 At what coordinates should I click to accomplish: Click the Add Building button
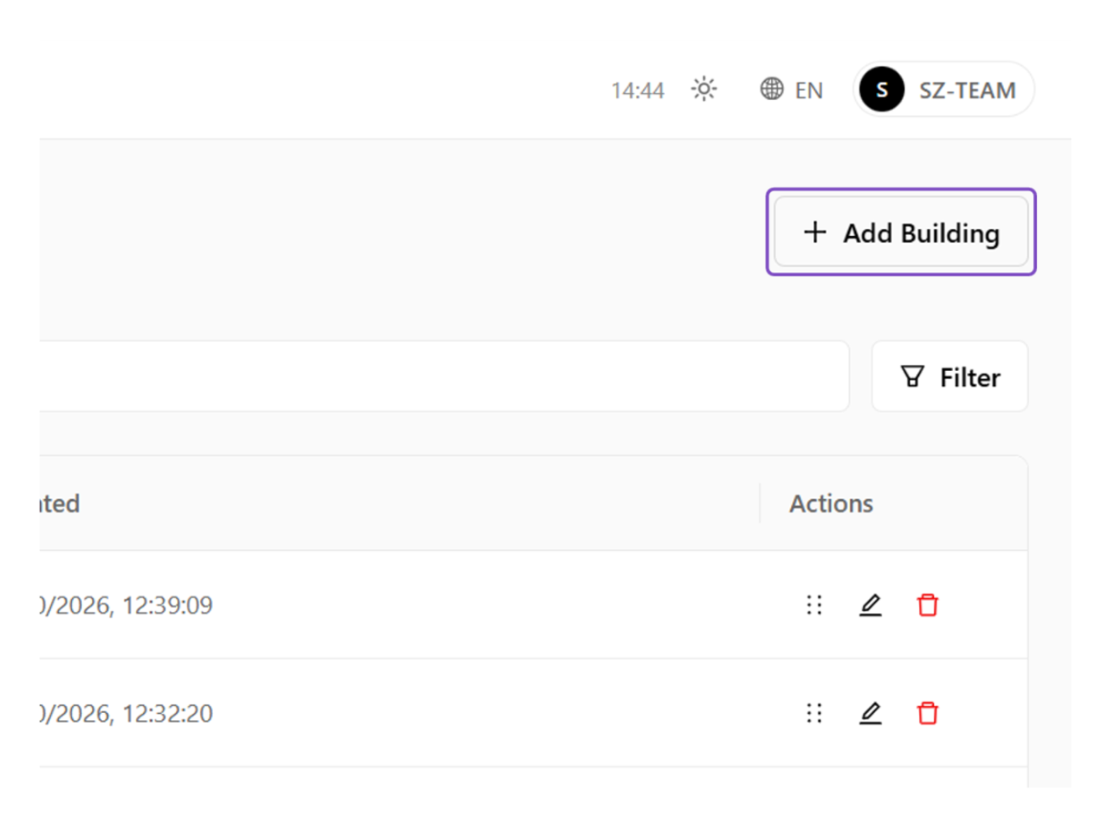tap(901, 232)
